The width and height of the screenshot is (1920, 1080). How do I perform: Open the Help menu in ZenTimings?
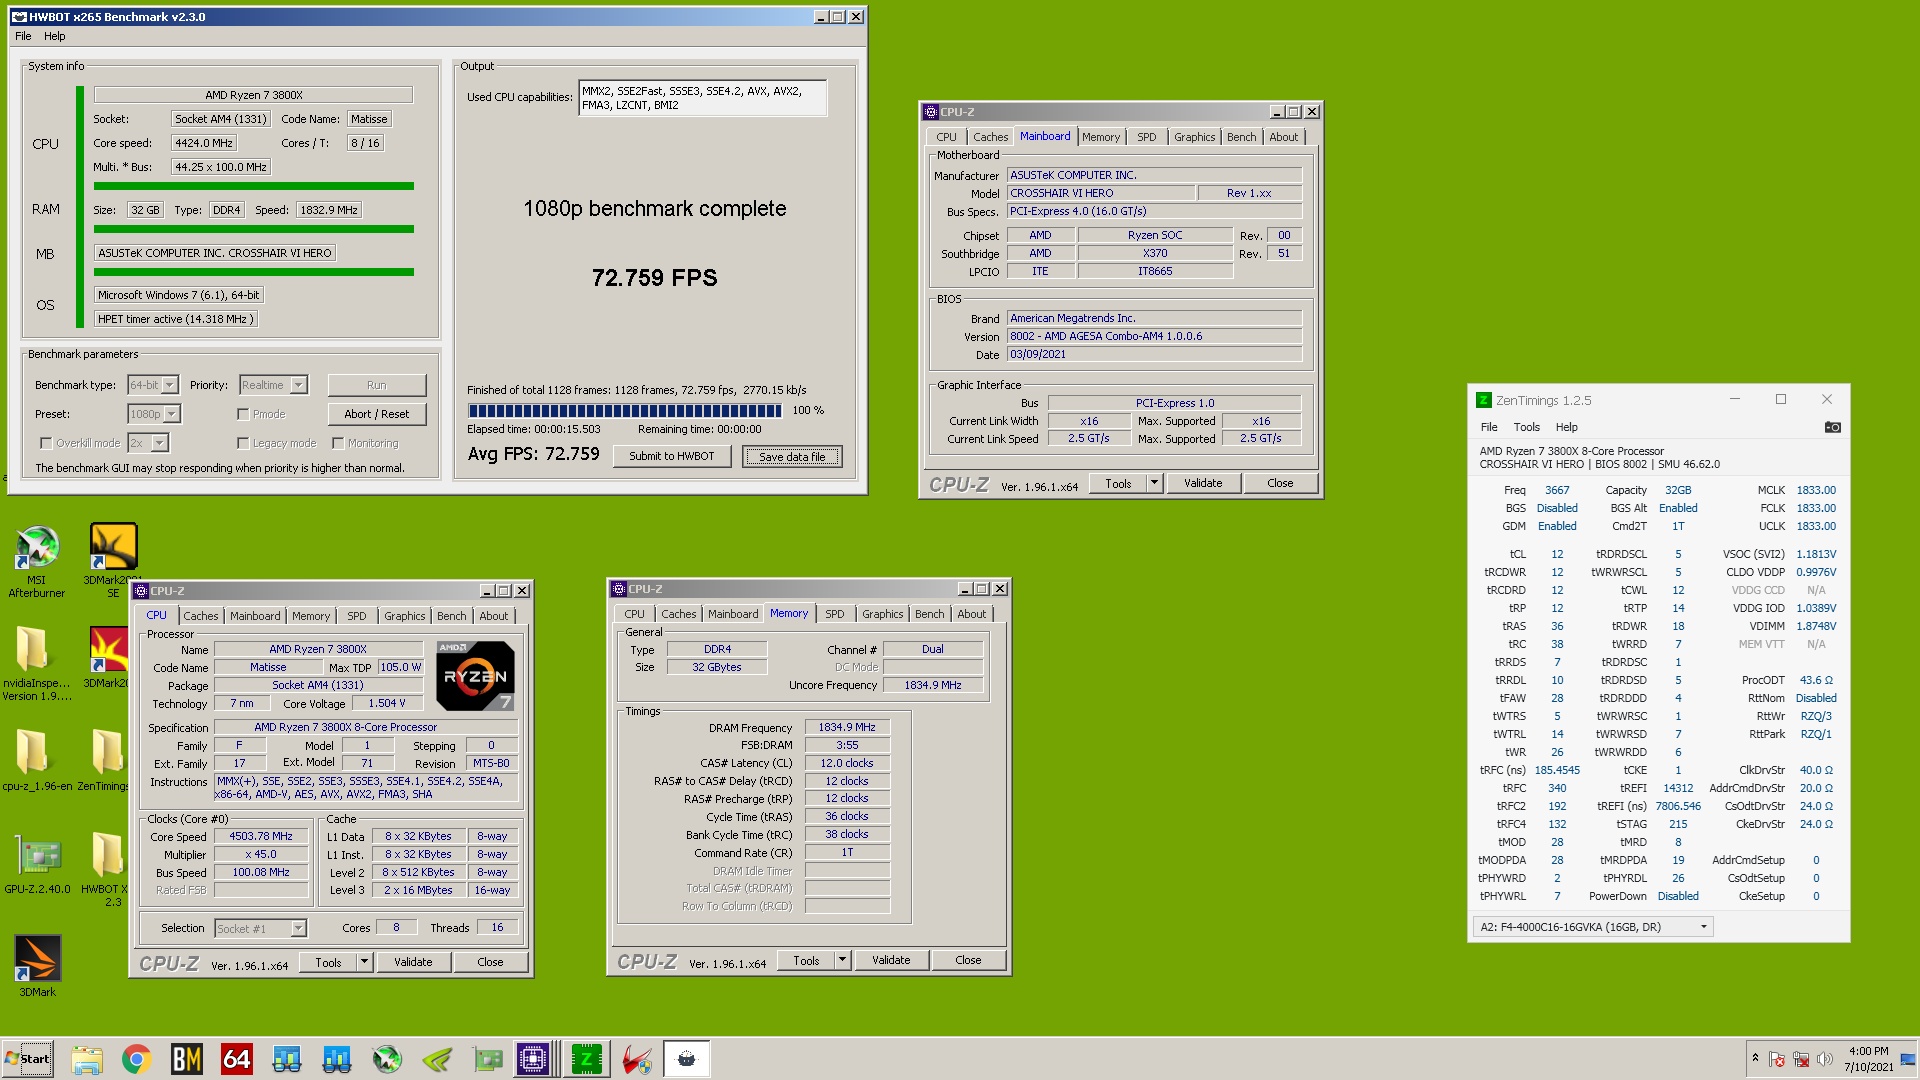[x=1566, y=427]
